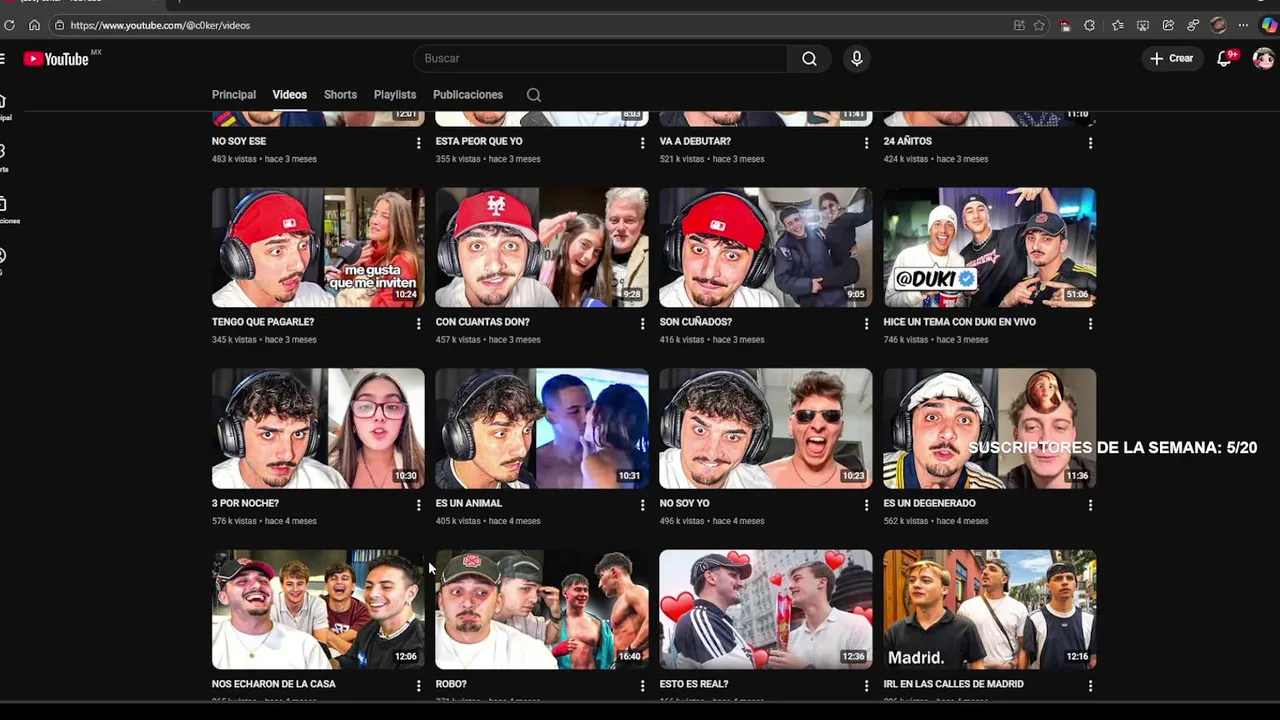Select the Videos tab
1280x720 pixels.
click(x=290, y=95)
